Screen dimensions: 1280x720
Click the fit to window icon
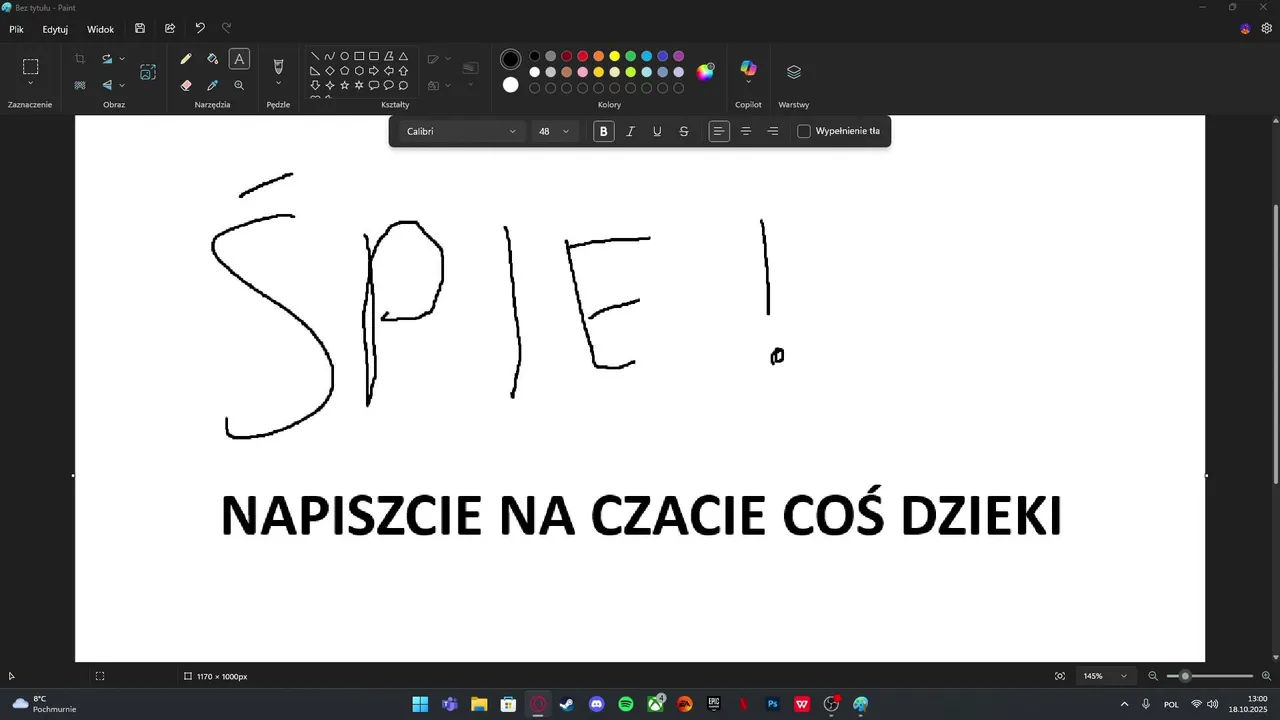coord(1060,676)
